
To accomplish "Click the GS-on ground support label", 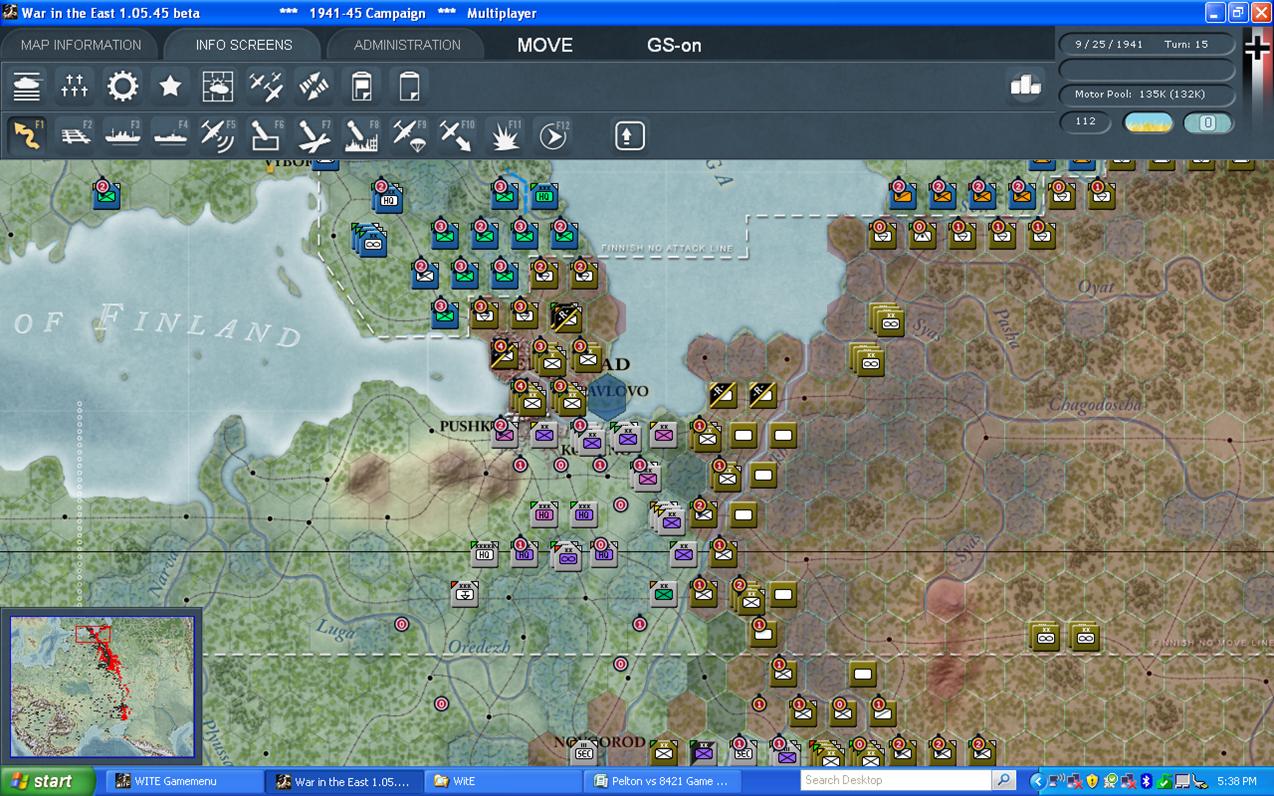I will click(x=674, y=45).
